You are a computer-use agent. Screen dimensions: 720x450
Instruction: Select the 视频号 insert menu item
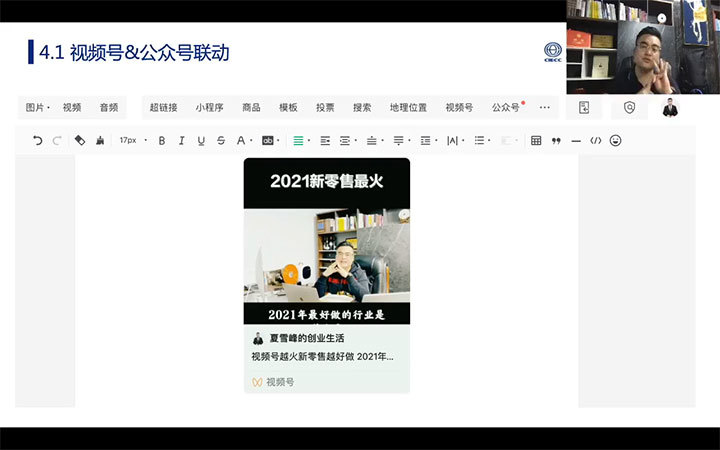tap(459, 107)
